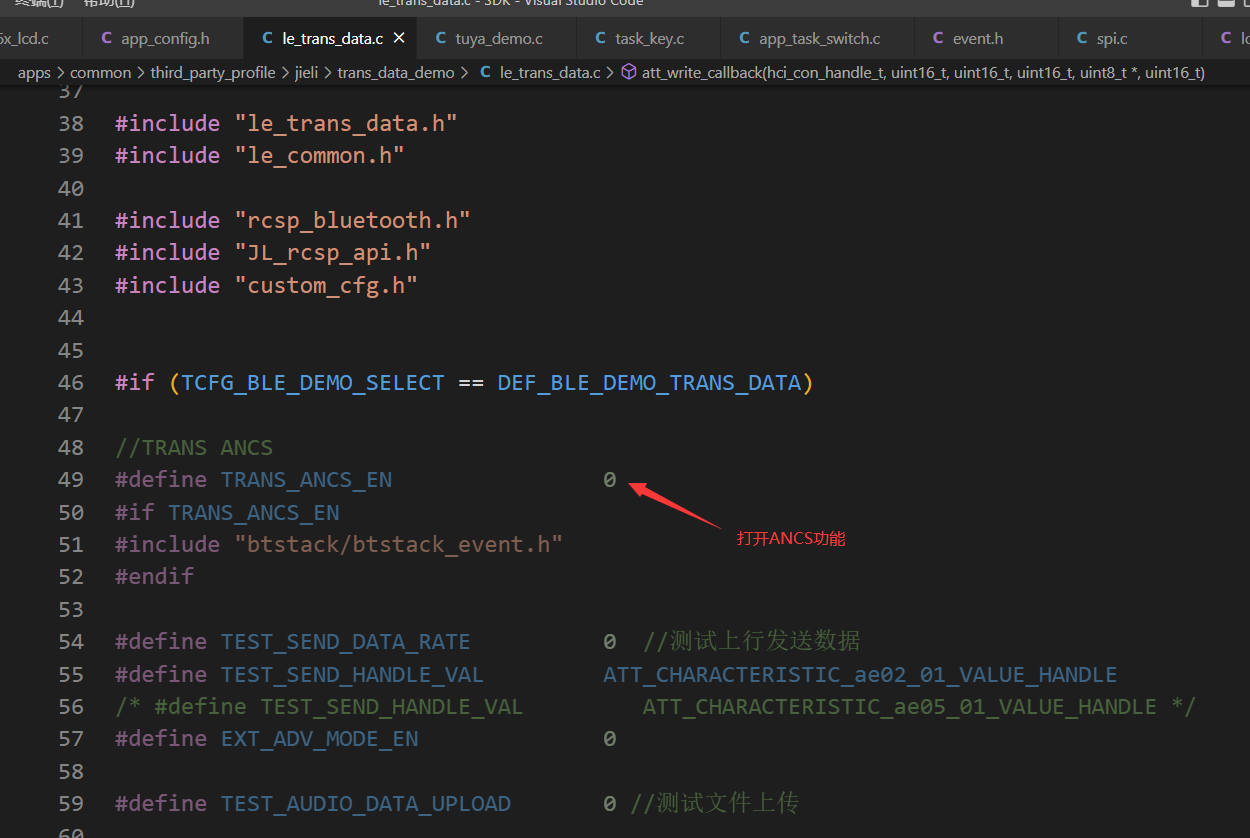Click the "le_trans_data.h" include string

[x=346, y=123]
